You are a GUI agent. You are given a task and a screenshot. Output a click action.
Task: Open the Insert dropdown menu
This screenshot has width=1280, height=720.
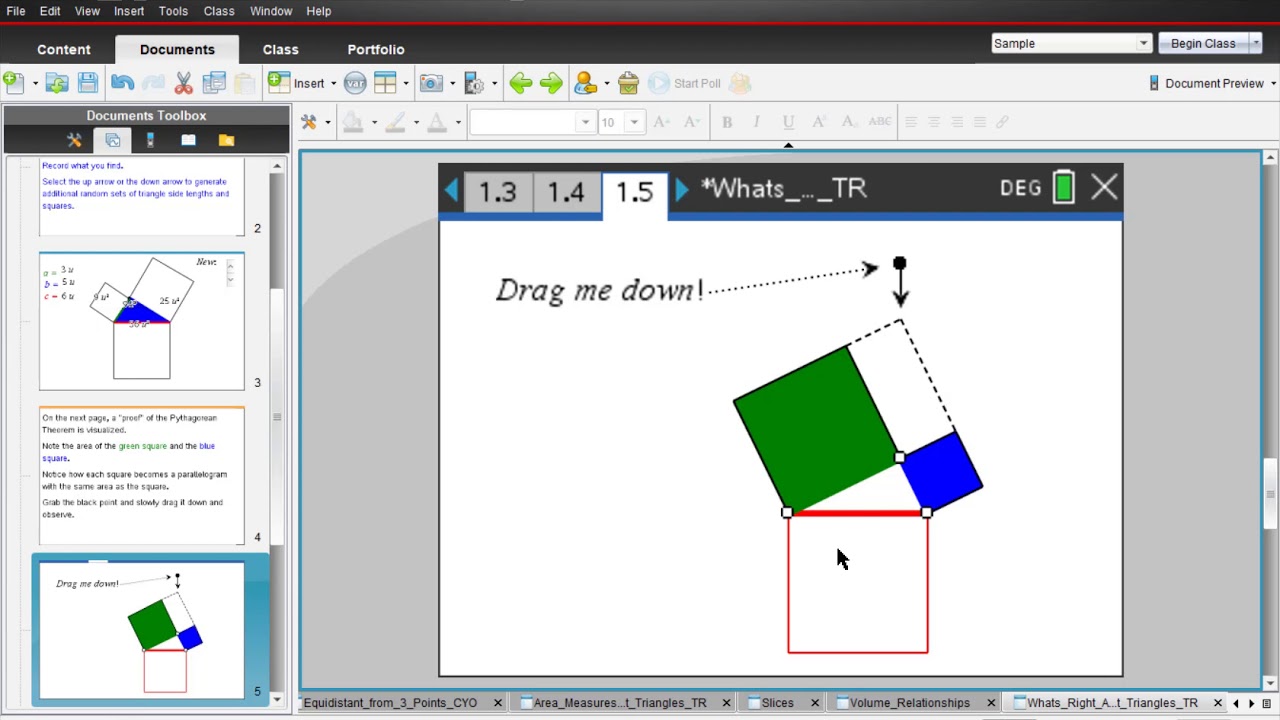click(303, 83)
